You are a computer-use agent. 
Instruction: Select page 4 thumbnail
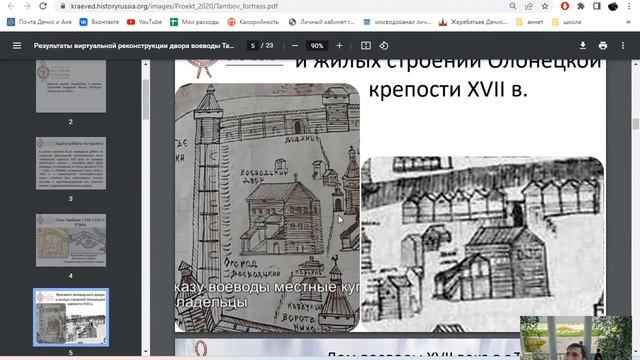pyautogui.click(x=71, y=240)
